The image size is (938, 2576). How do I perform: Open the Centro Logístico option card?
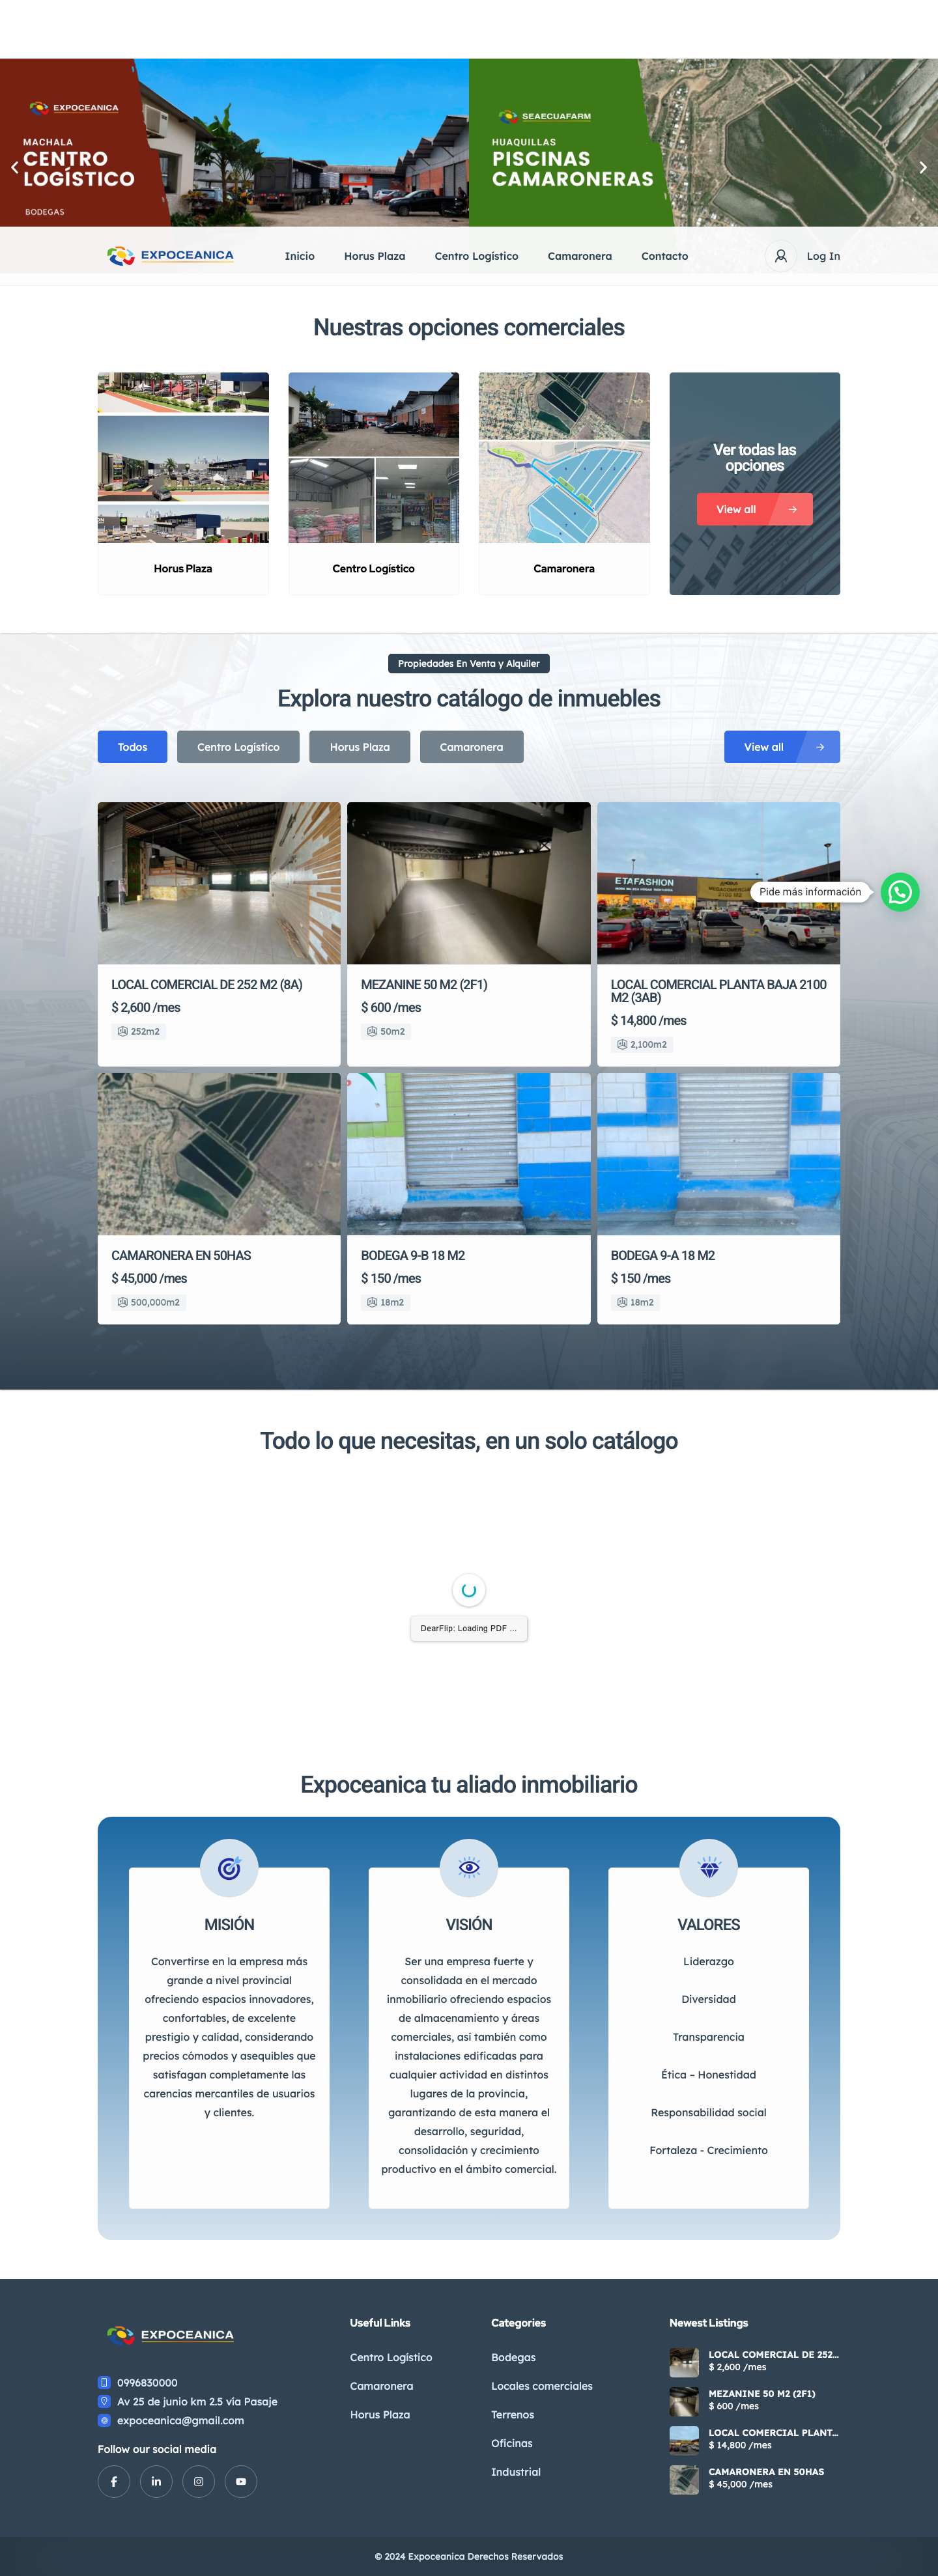[374, 484]
